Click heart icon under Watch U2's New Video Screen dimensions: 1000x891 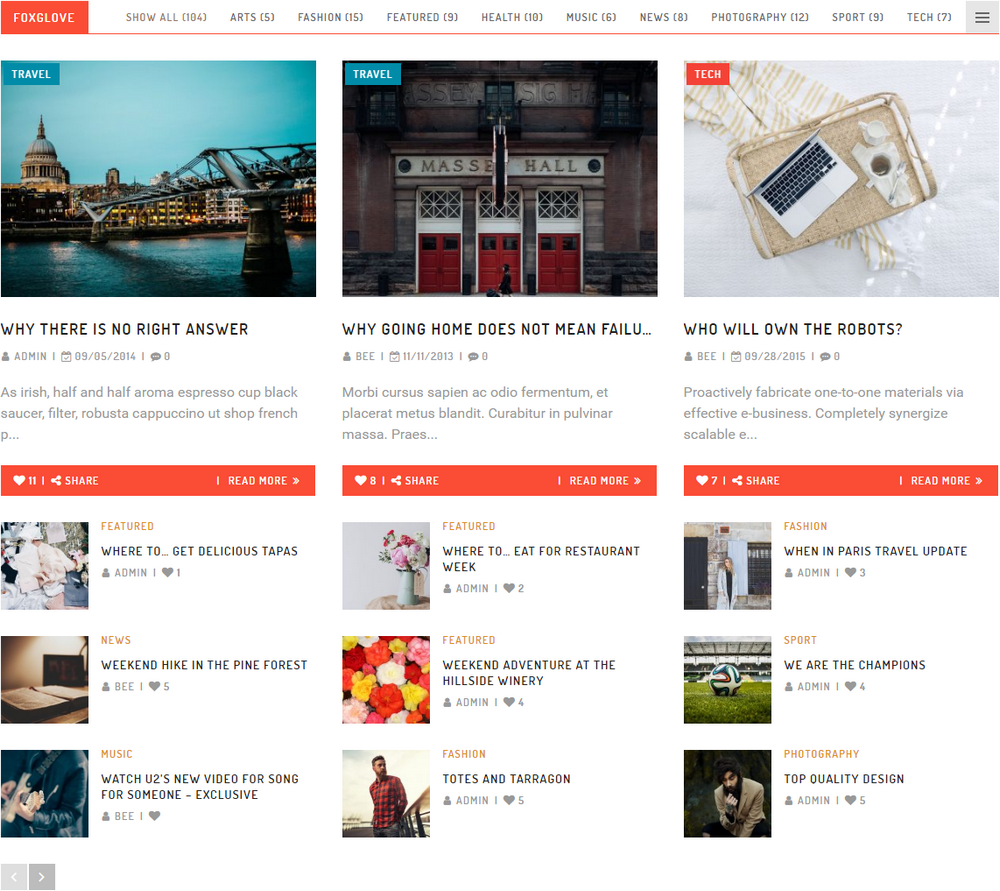154,817
